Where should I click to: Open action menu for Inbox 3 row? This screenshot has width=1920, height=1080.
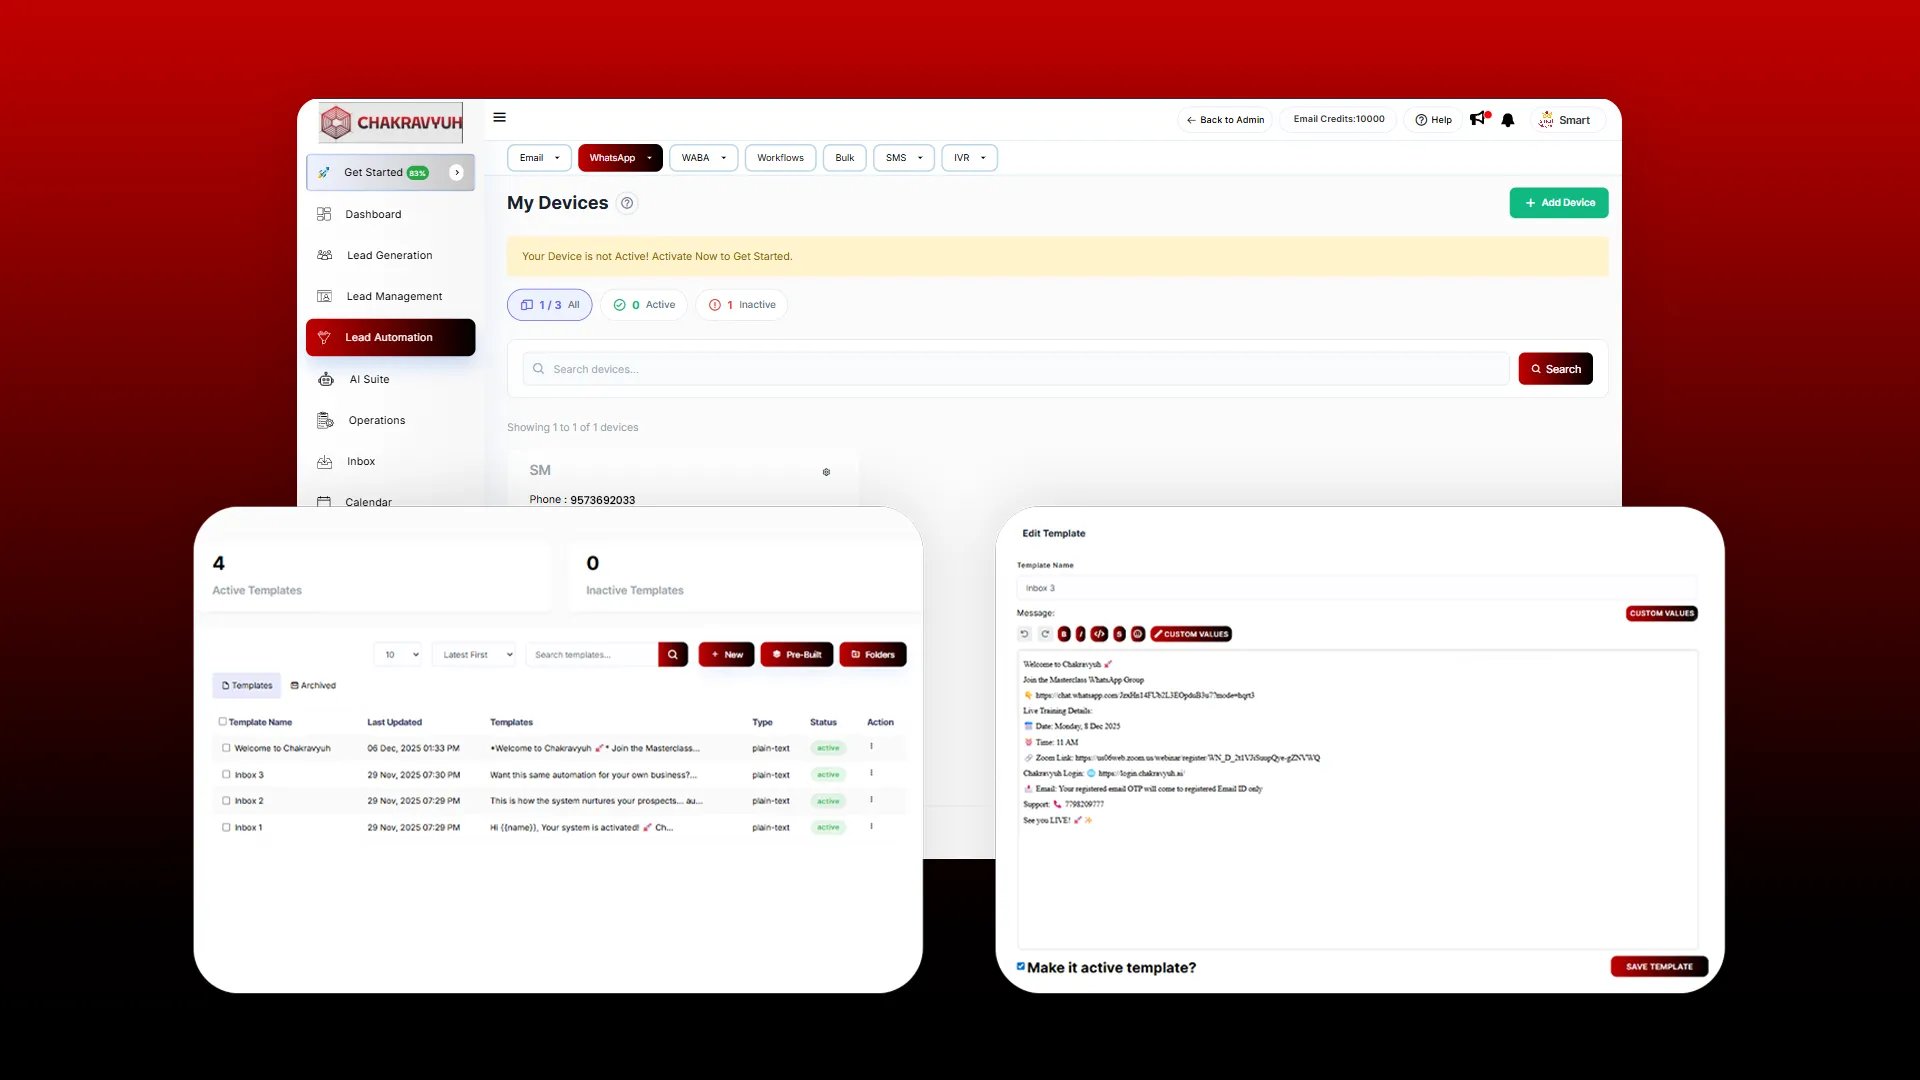tap(871, 774)
